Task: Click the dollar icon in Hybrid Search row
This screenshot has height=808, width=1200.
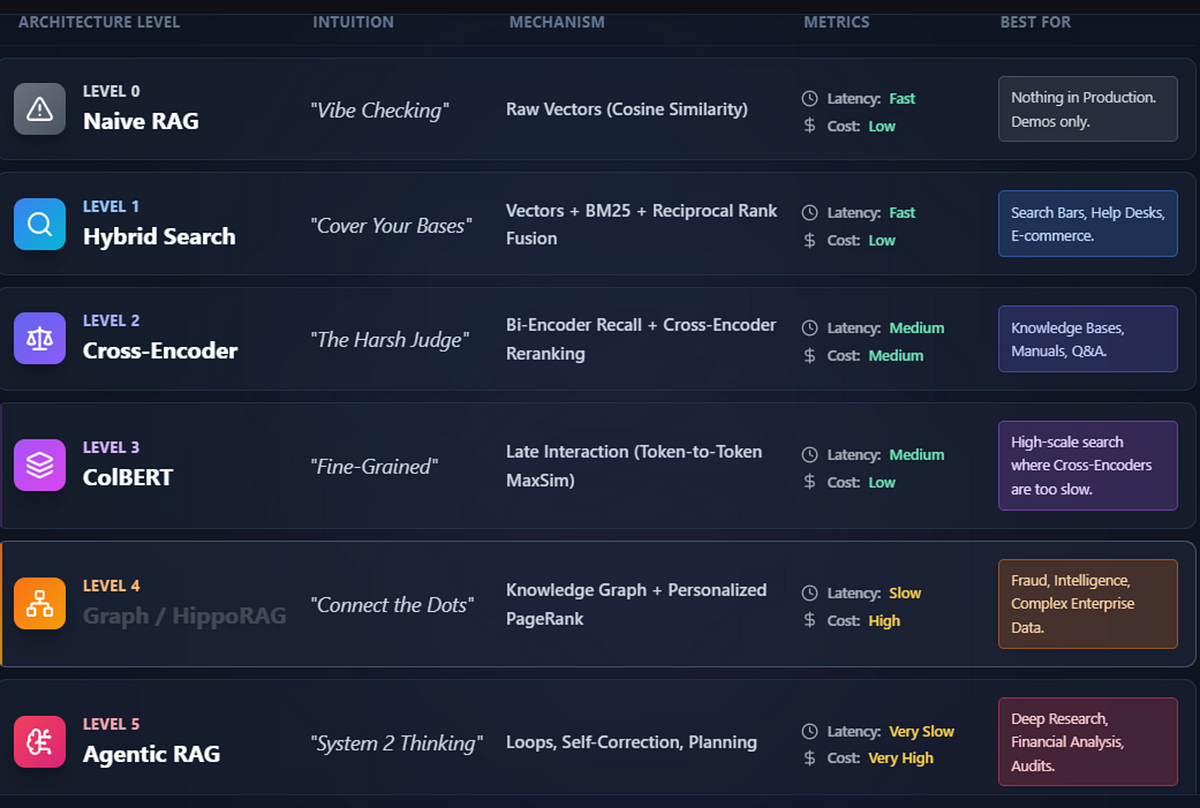Action: (x=810, y=240)
